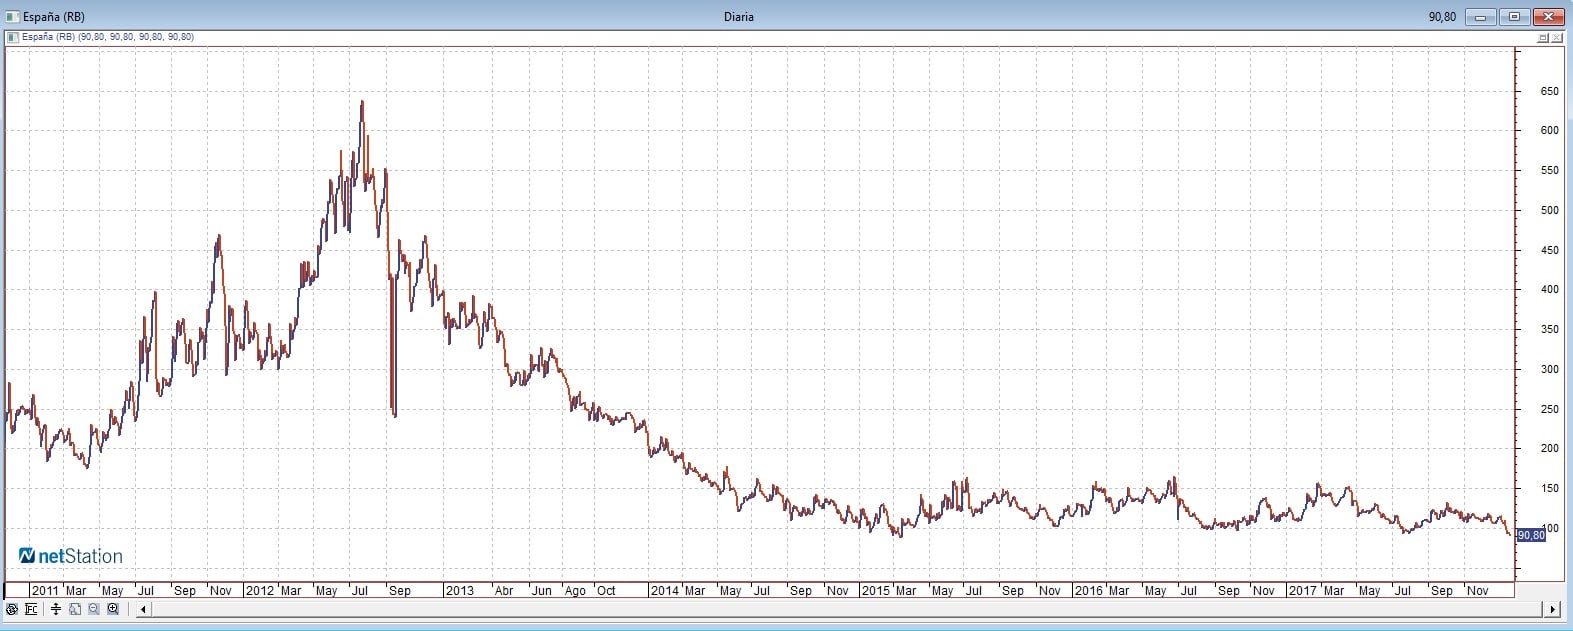Click the 90,80 current price tag on axis
This screenshot has width=1573, height=631.
[1531, 535]
